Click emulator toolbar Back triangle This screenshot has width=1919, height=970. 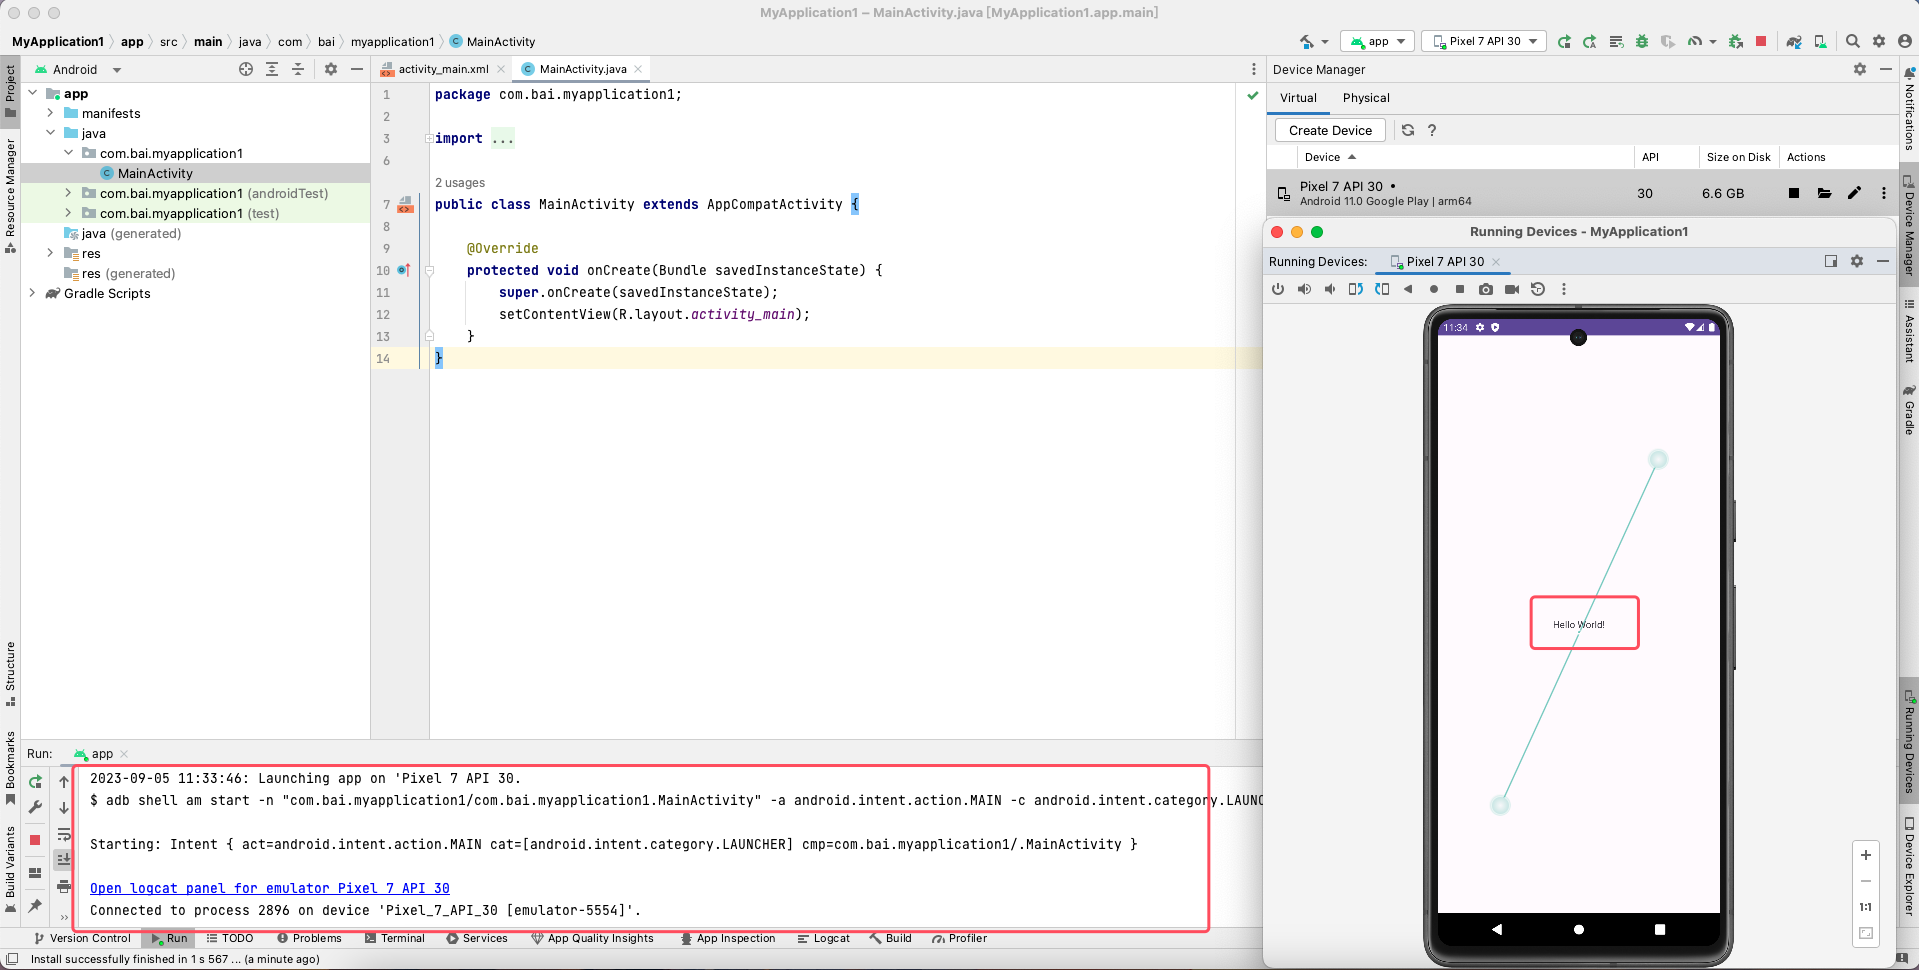pos(1408,289)
